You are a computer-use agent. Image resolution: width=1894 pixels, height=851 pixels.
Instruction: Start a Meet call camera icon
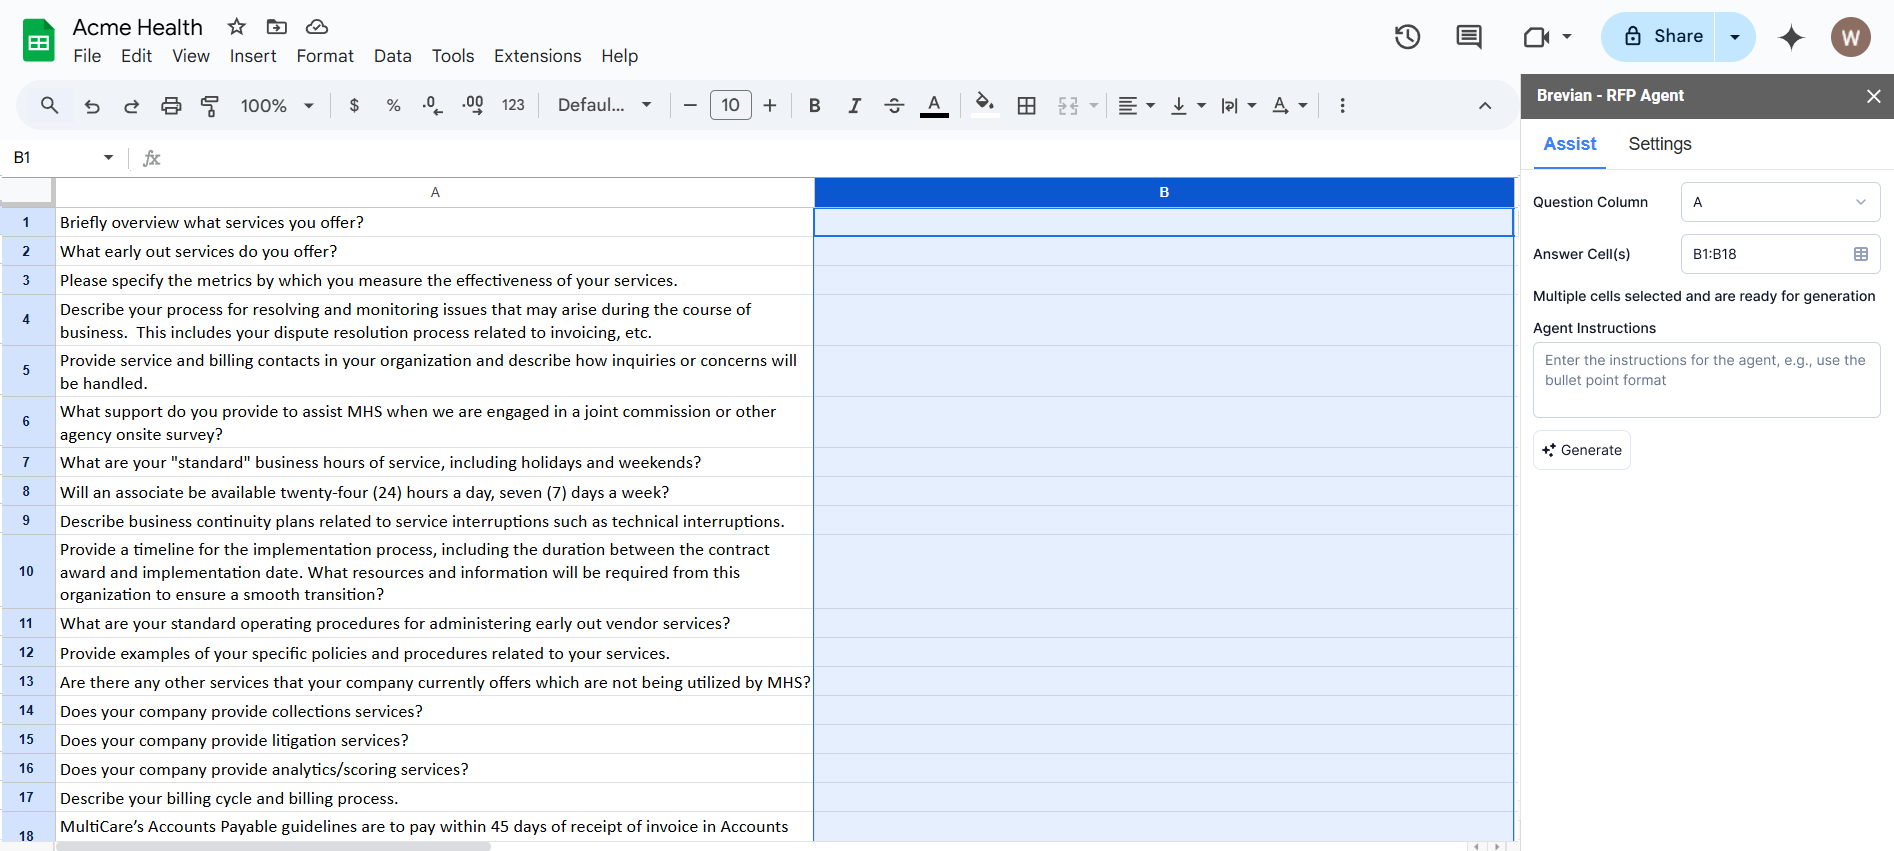(1536, 37)
